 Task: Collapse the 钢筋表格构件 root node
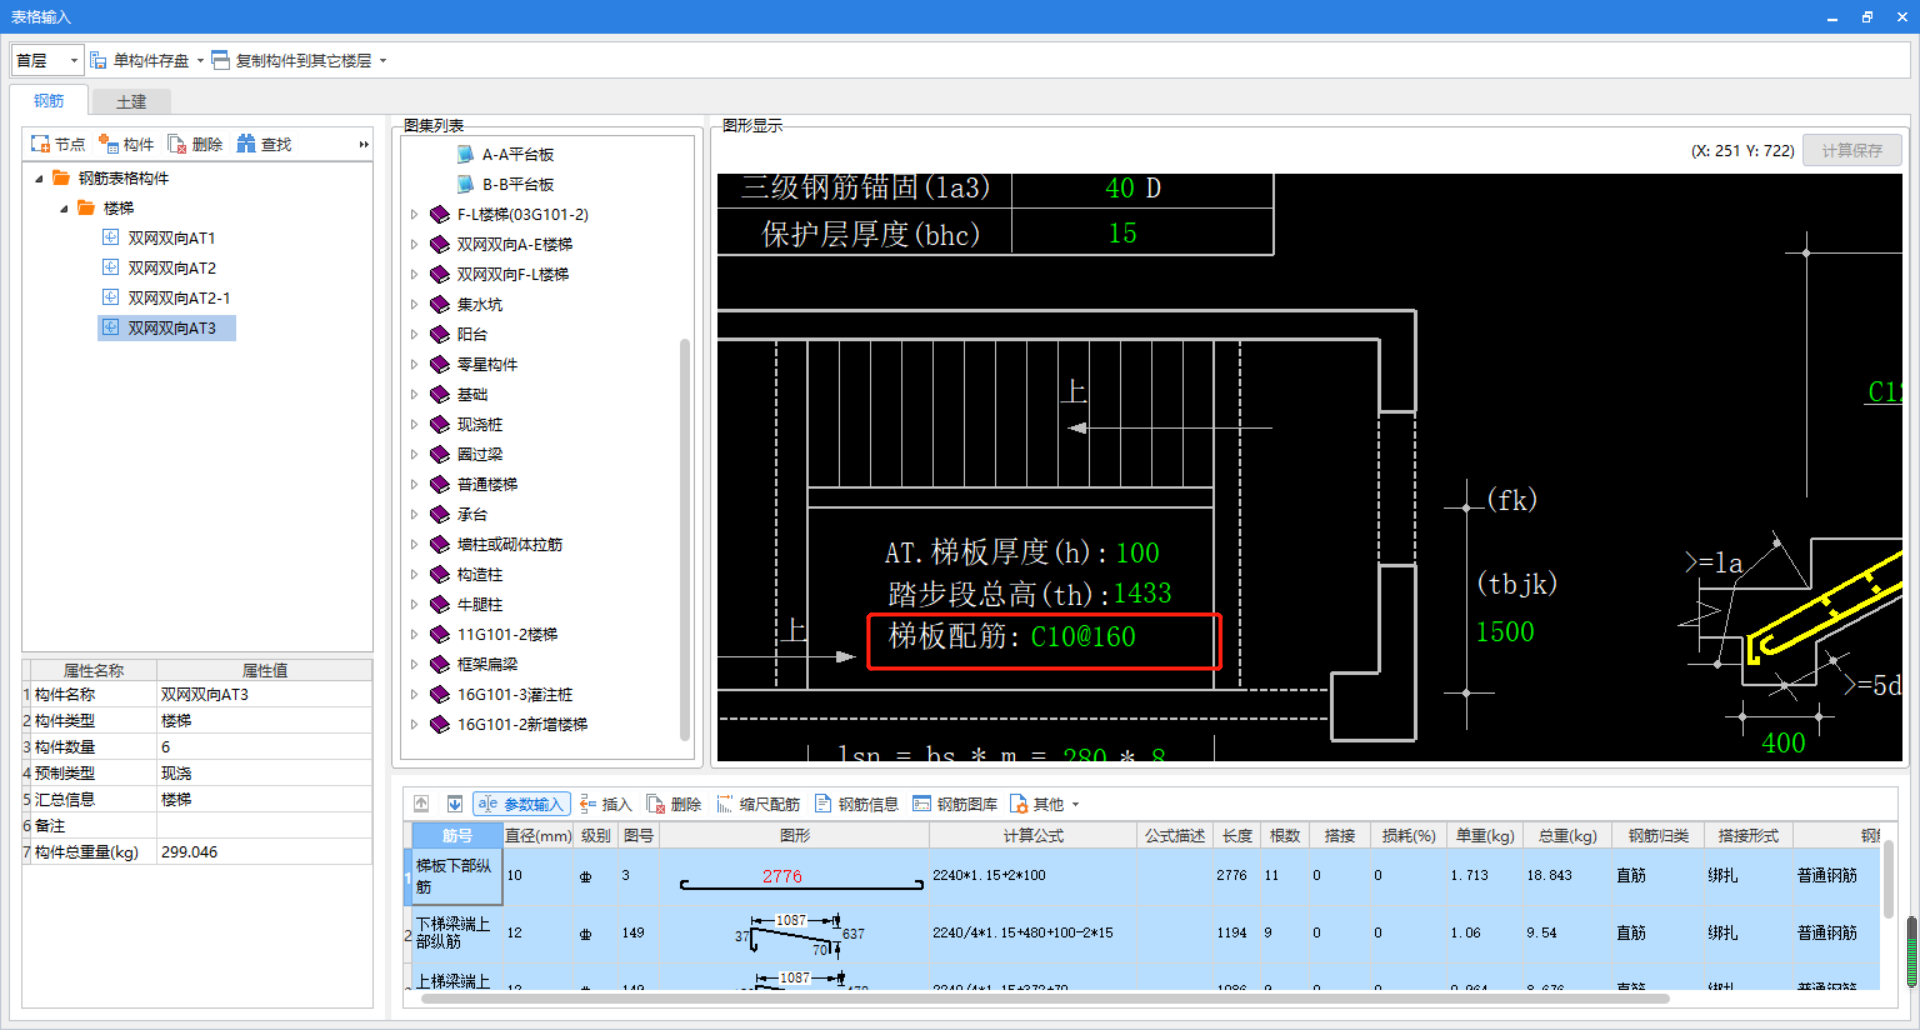point(39,178)
